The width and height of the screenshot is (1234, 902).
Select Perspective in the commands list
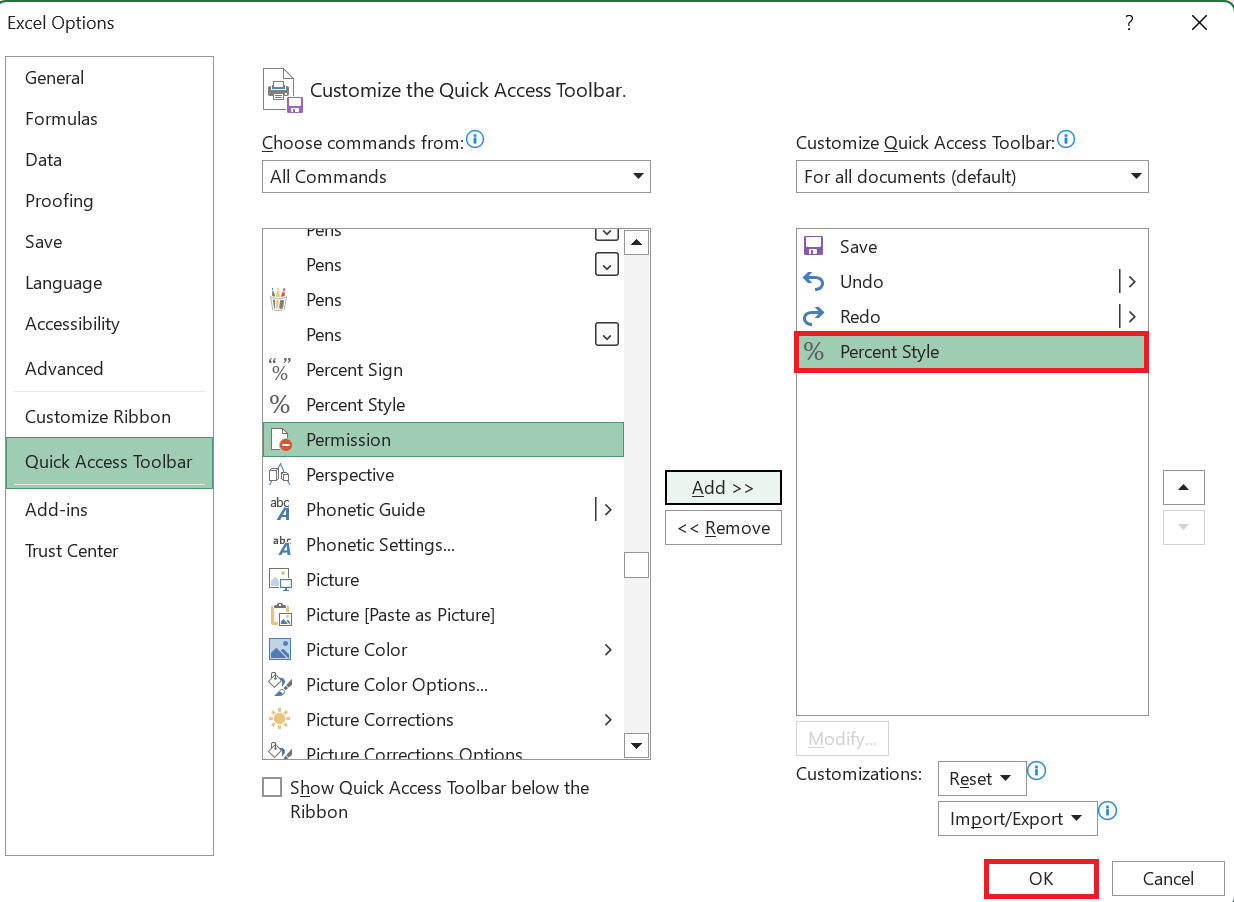click(x=443, y=475)
